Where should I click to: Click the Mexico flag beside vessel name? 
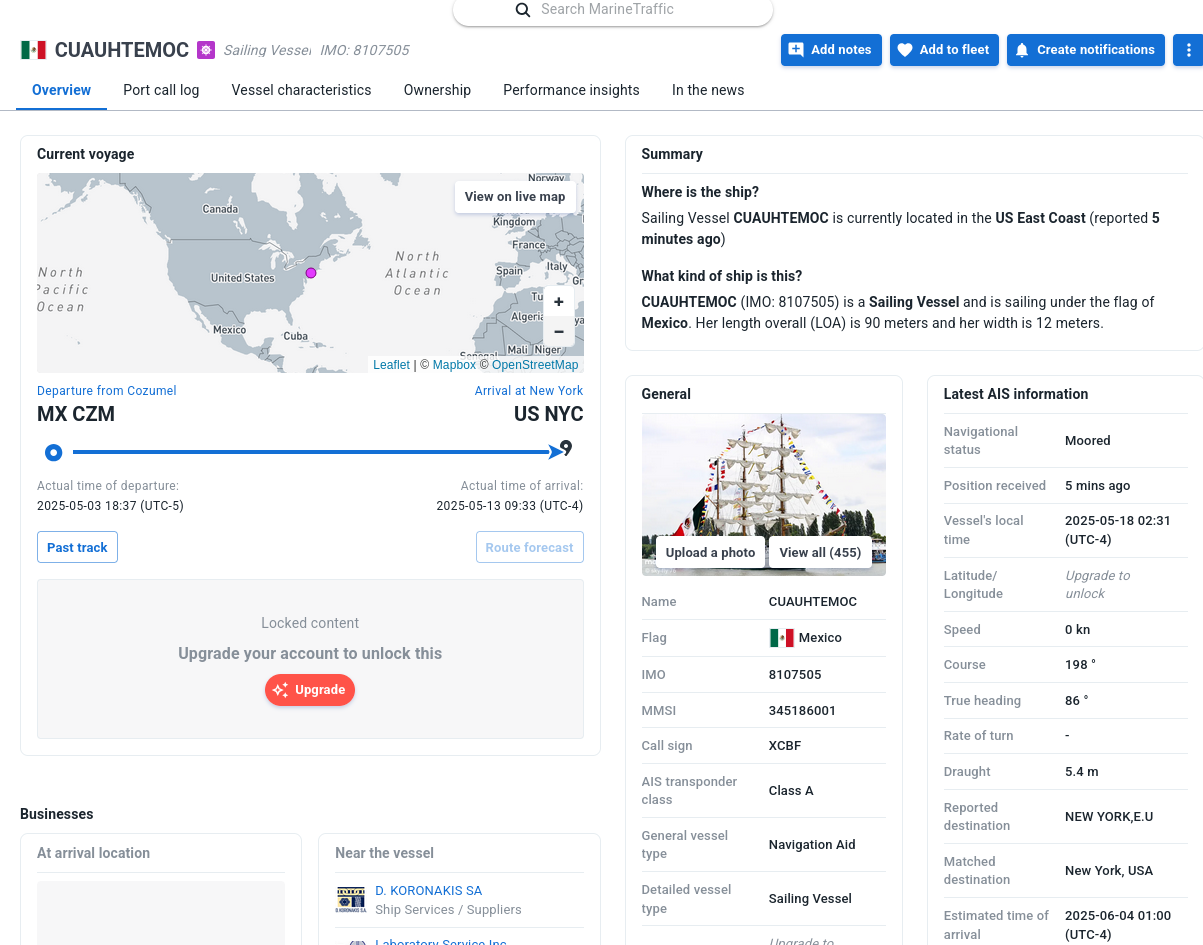pyautogui.click(x=33, y=50)
